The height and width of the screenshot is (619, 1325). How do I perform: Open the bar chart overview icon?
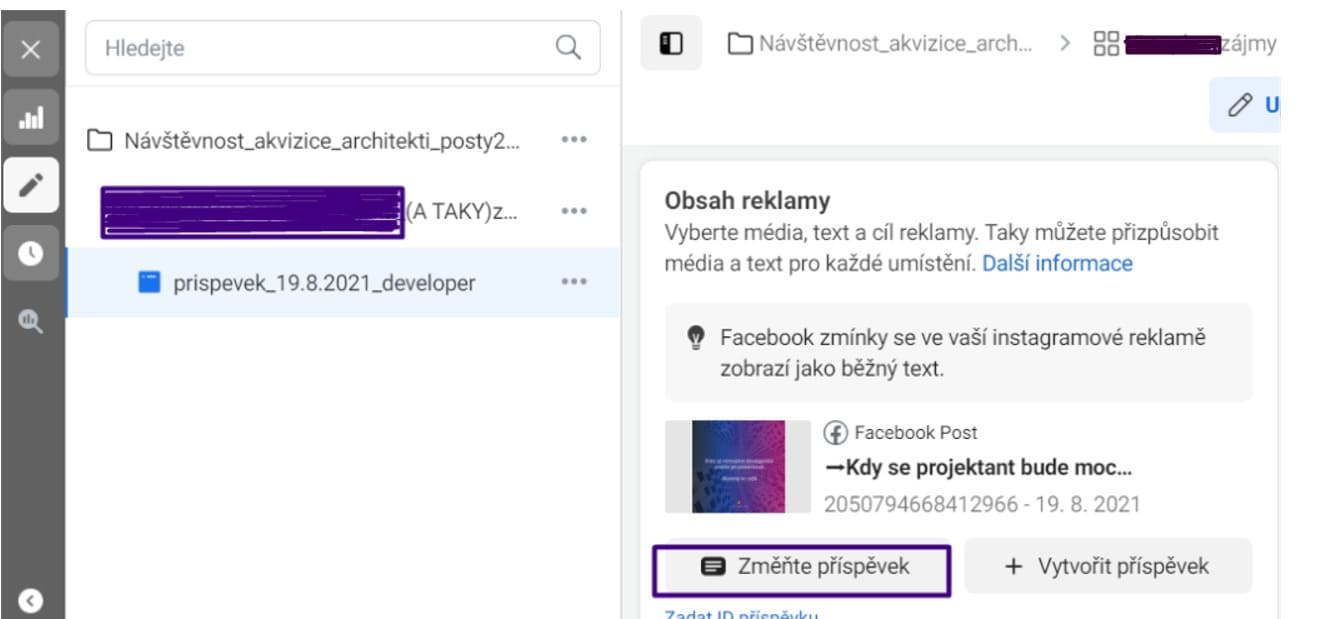[31, 118]
